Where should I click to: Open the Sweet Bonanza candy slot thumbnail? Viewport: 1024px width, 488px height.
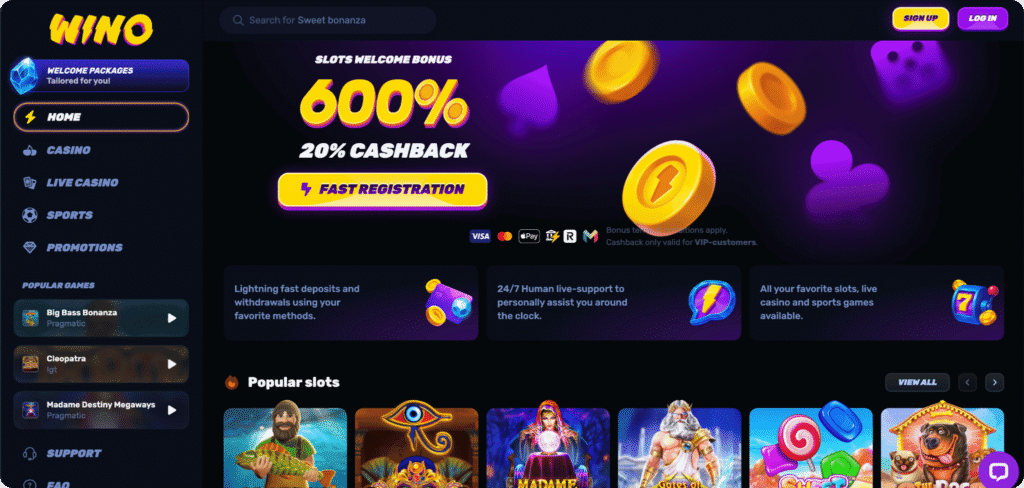click(x=810, y=447)
